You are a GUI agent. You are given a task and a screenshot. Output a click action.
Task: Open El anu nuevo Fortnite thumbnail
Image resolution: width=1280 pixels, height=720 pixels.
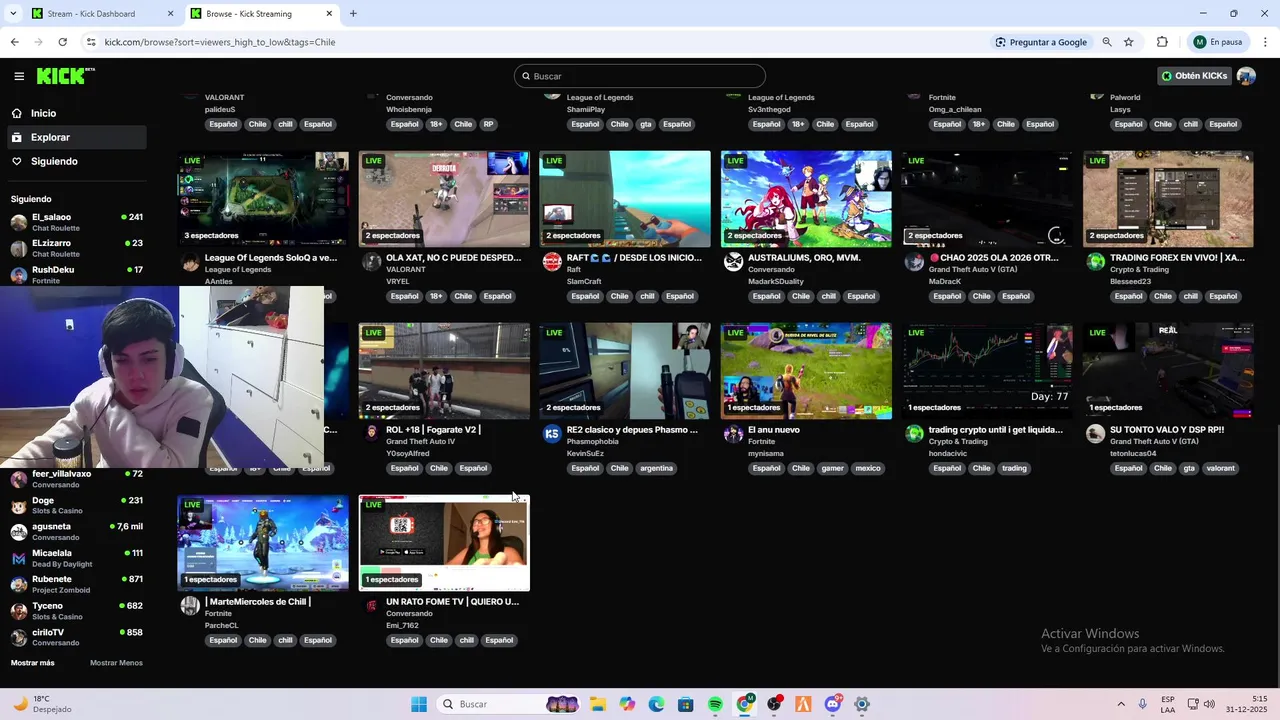pos(806,371)
